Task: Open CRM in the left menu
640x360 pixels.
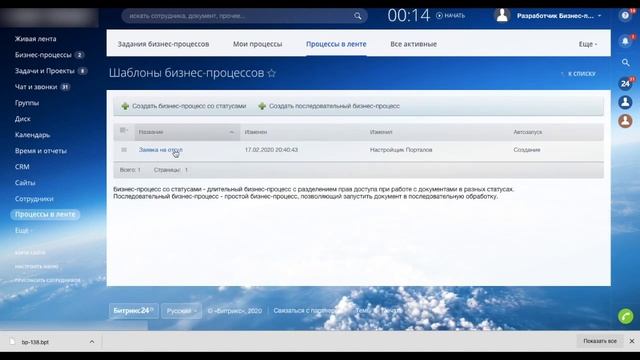Action: click(x=22, y=167)
